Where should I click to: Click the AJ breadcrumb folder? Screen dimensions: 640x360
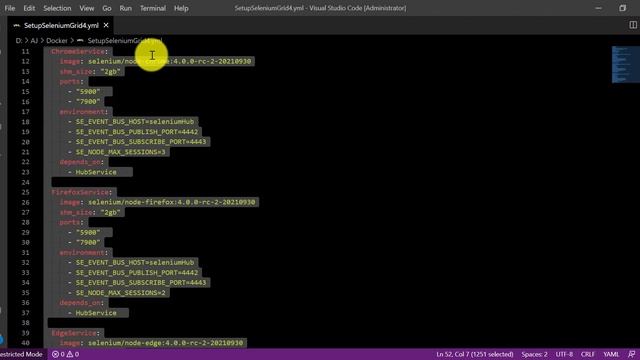pos(34,41)
